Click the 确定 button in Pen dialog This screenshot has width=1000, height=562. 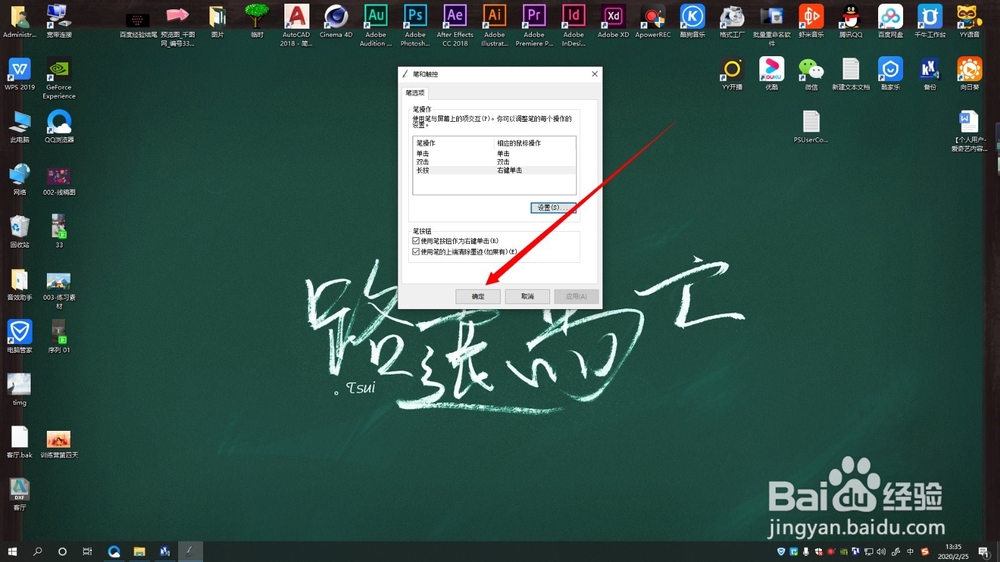pyautogui.click(x=478, y=296)
